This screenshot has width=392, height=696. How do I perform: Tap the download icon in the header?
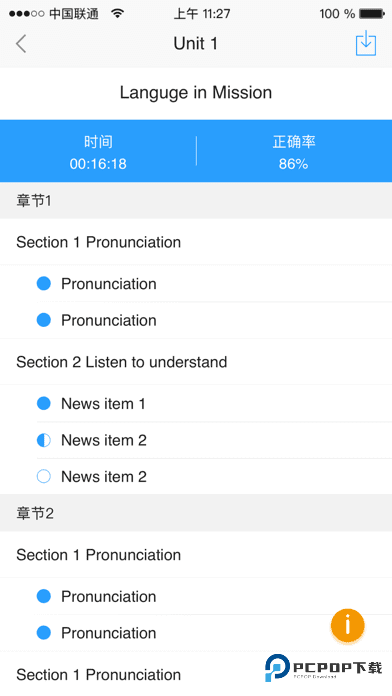pos(366,43)
